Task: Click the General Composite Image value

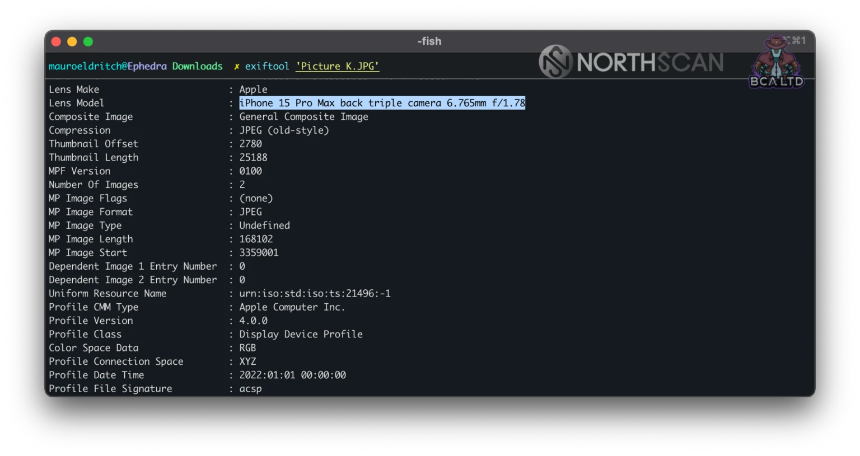Action: pos(304,116)
